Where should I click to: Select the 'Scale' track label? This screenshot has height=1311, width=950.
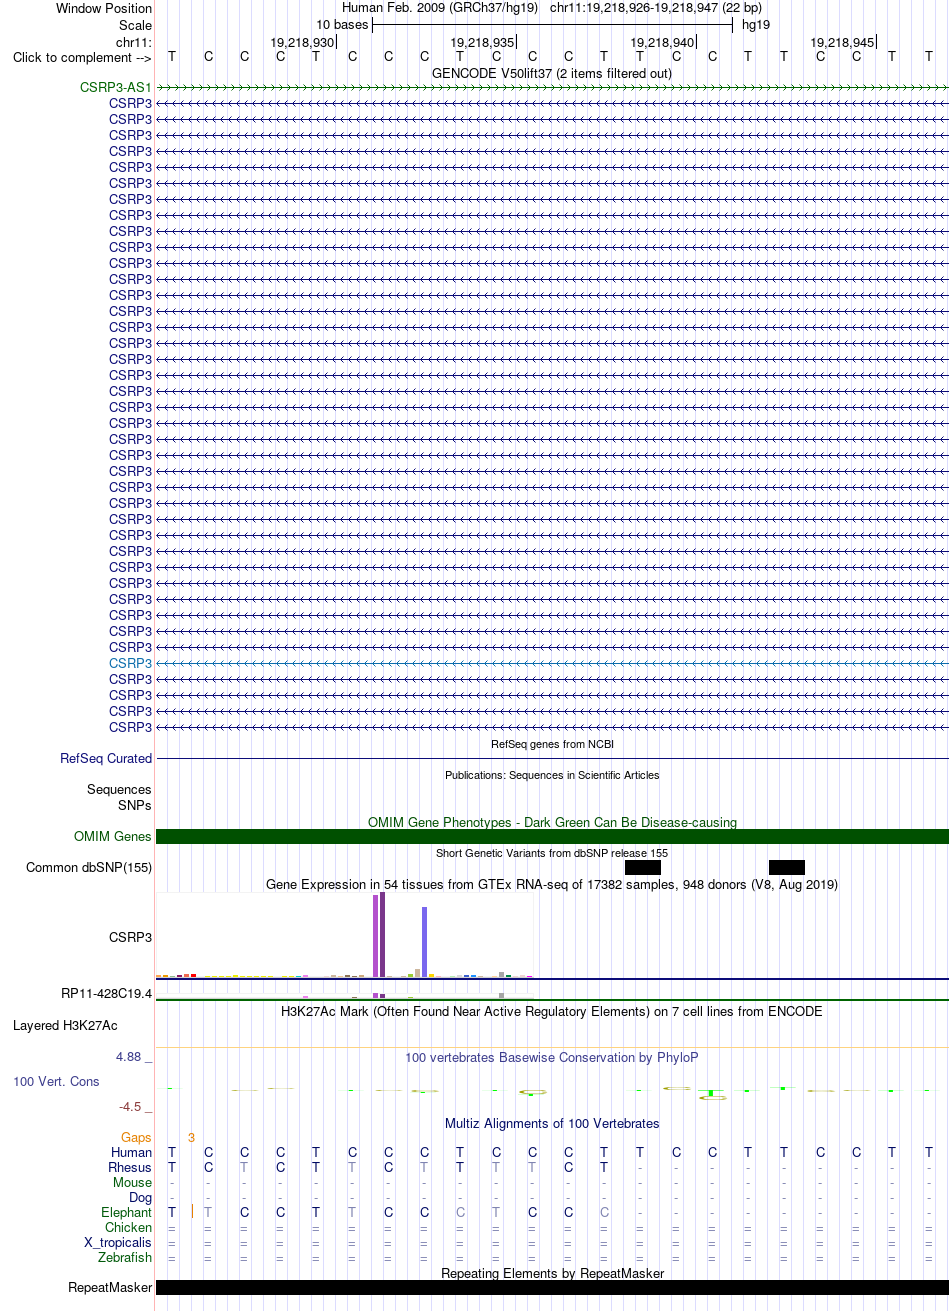(135, 25)
